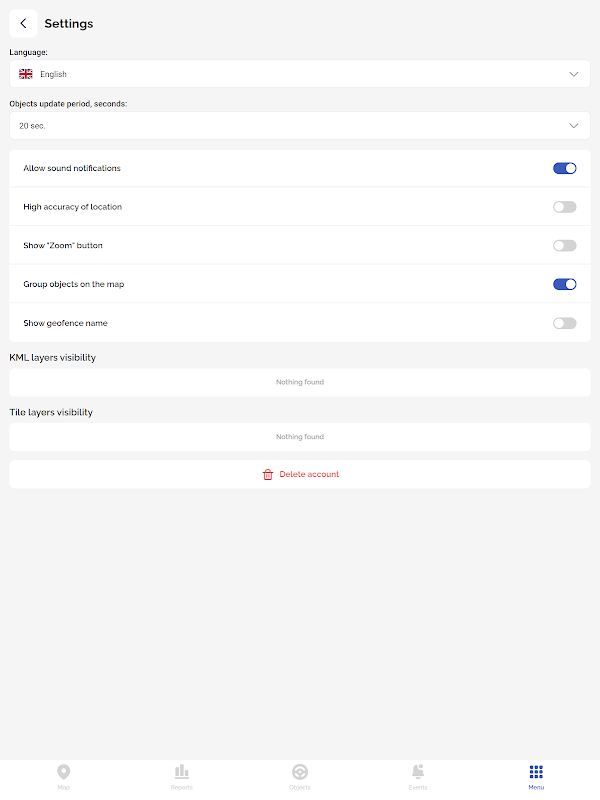This screenshot has width=600, height=800.
Task: Click the red trash bin icon
Action: pyautogui.click(x=267, y=474)
